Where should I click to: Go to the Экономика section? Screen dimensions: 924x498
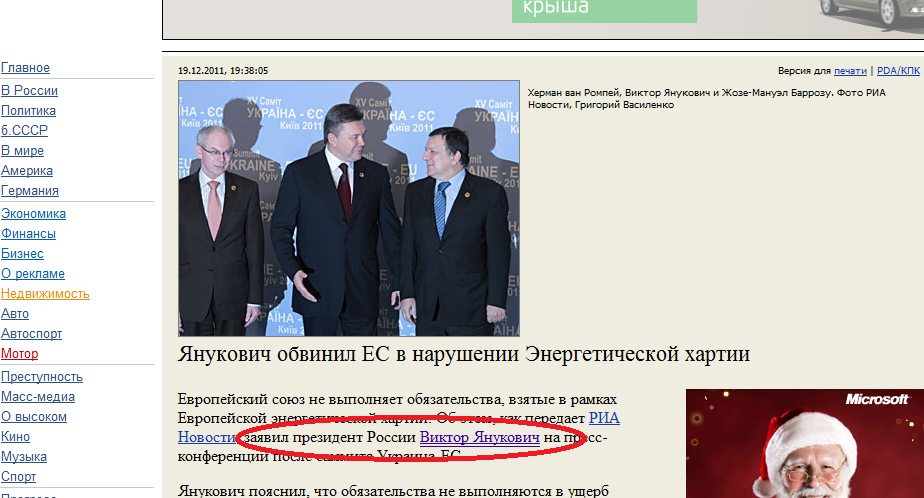coord(34,214)
